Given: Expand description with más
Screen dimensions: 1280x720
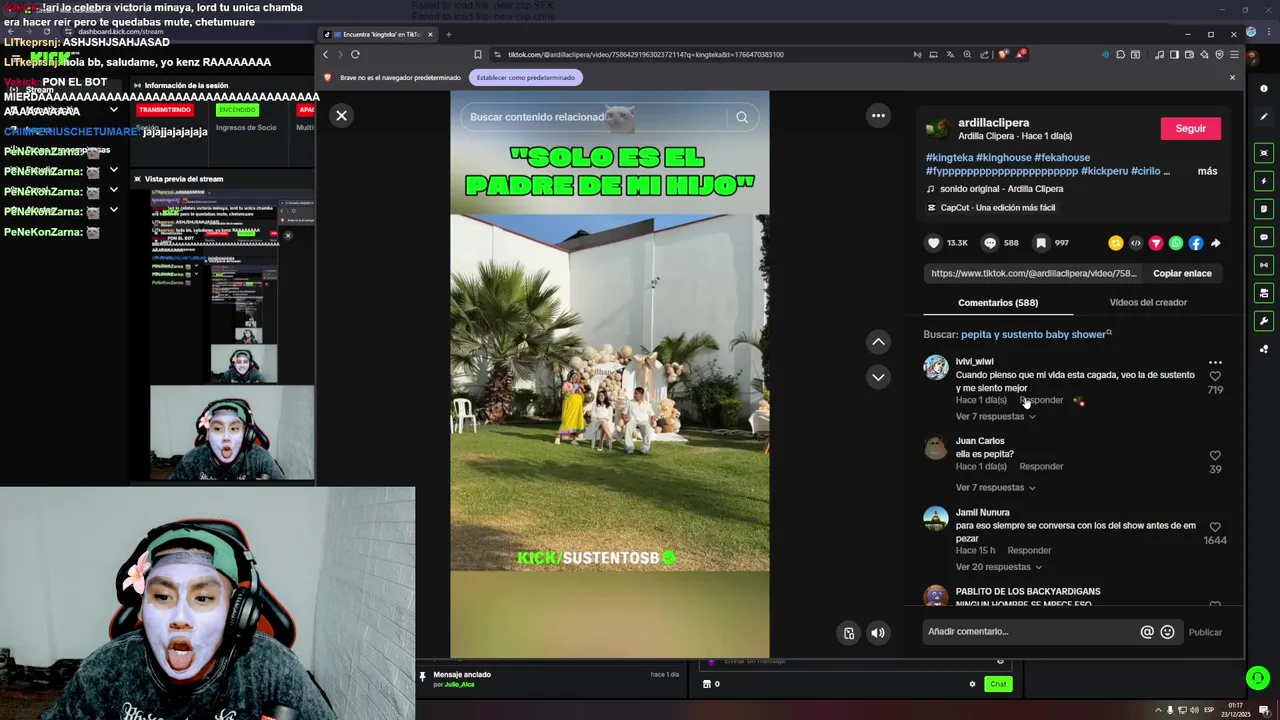Looking at the screenshot, I should [x=1207, y=171].
